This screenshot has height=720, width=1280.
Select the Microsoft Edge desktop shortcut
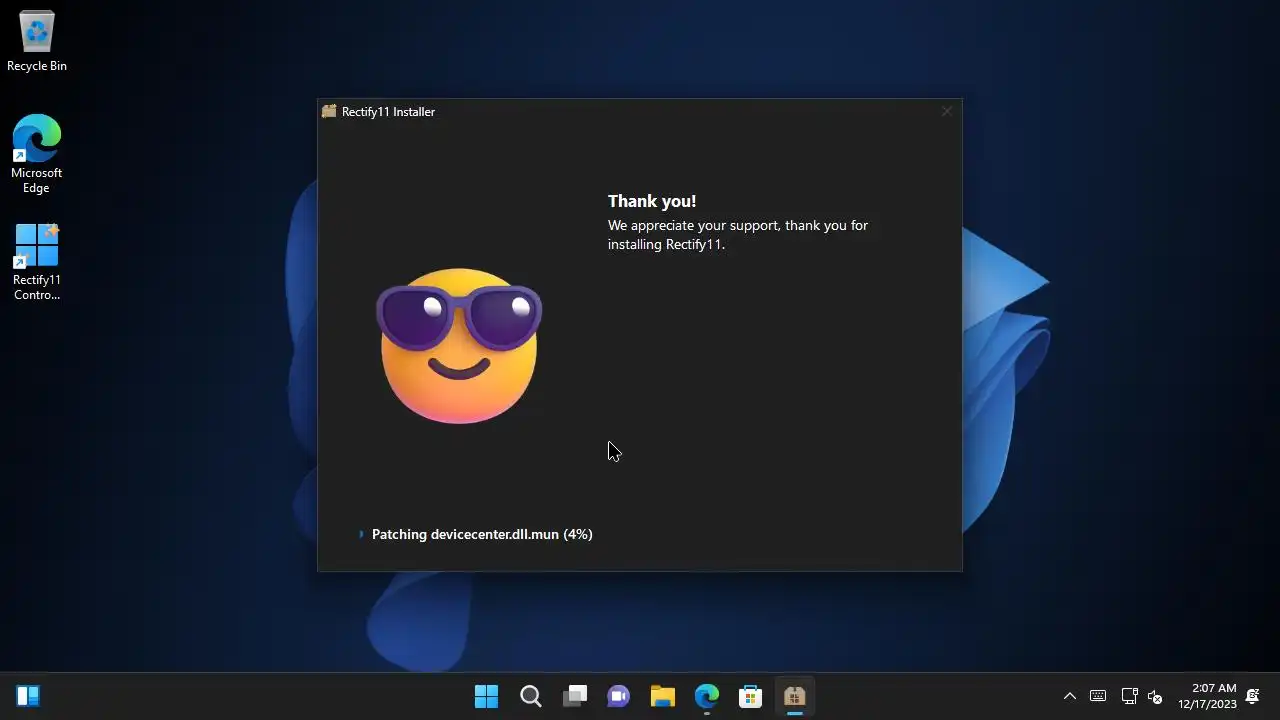(36, 154)
